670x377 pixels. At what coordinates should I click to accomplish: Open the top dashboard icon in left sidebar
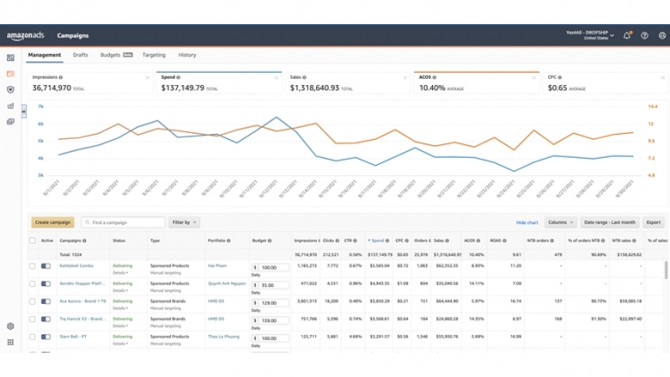point(11,58)
